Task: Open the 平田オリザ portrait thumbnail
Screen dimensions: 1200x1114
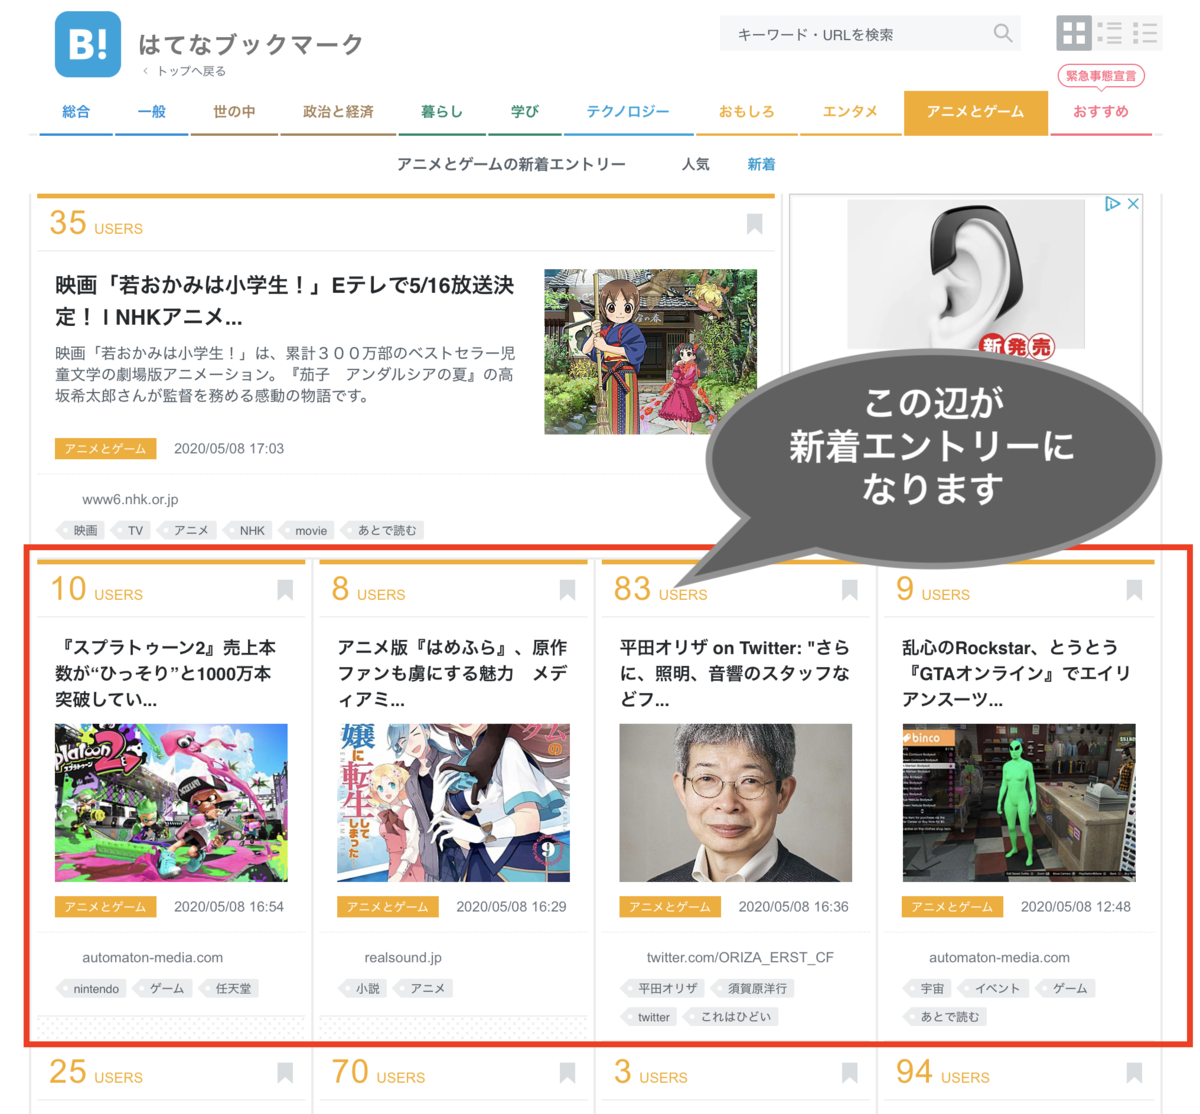Action: coord(736,803)
